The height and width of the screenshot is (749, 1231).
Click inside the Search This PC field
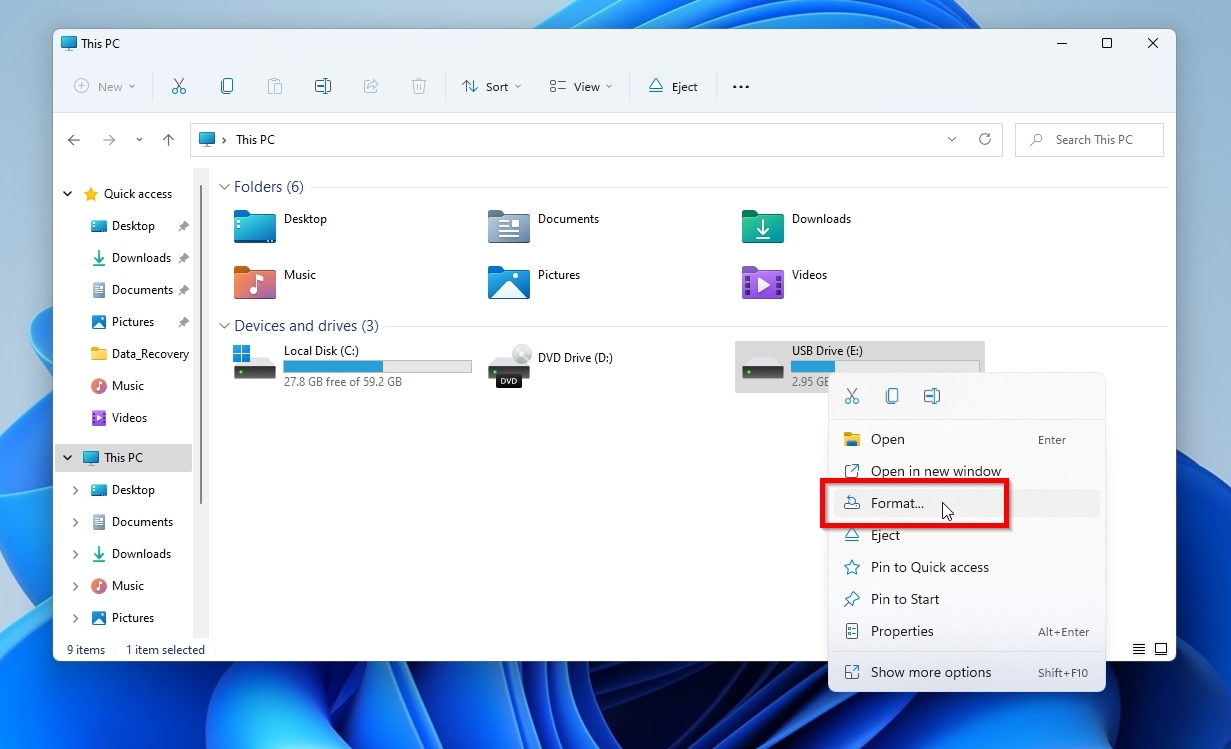click(1089, 140)
